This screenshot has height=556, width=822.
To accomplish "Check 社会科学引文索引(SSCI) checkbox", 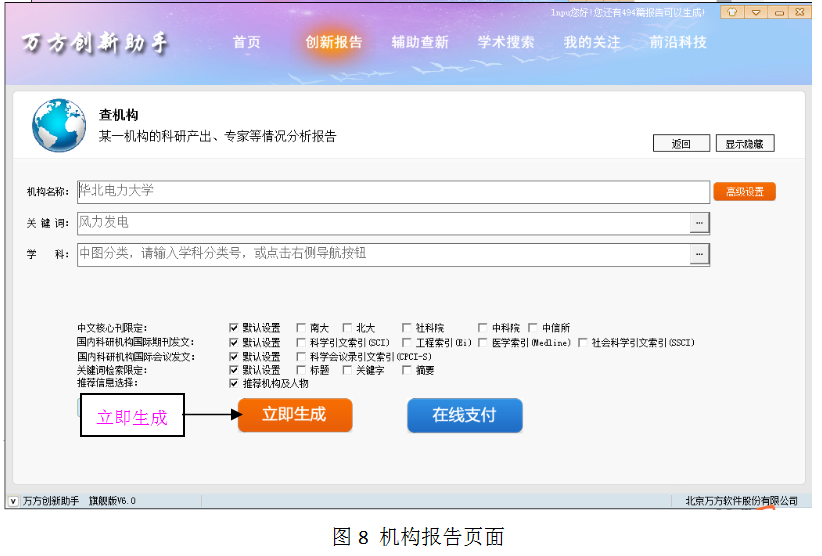I will 582,343.
